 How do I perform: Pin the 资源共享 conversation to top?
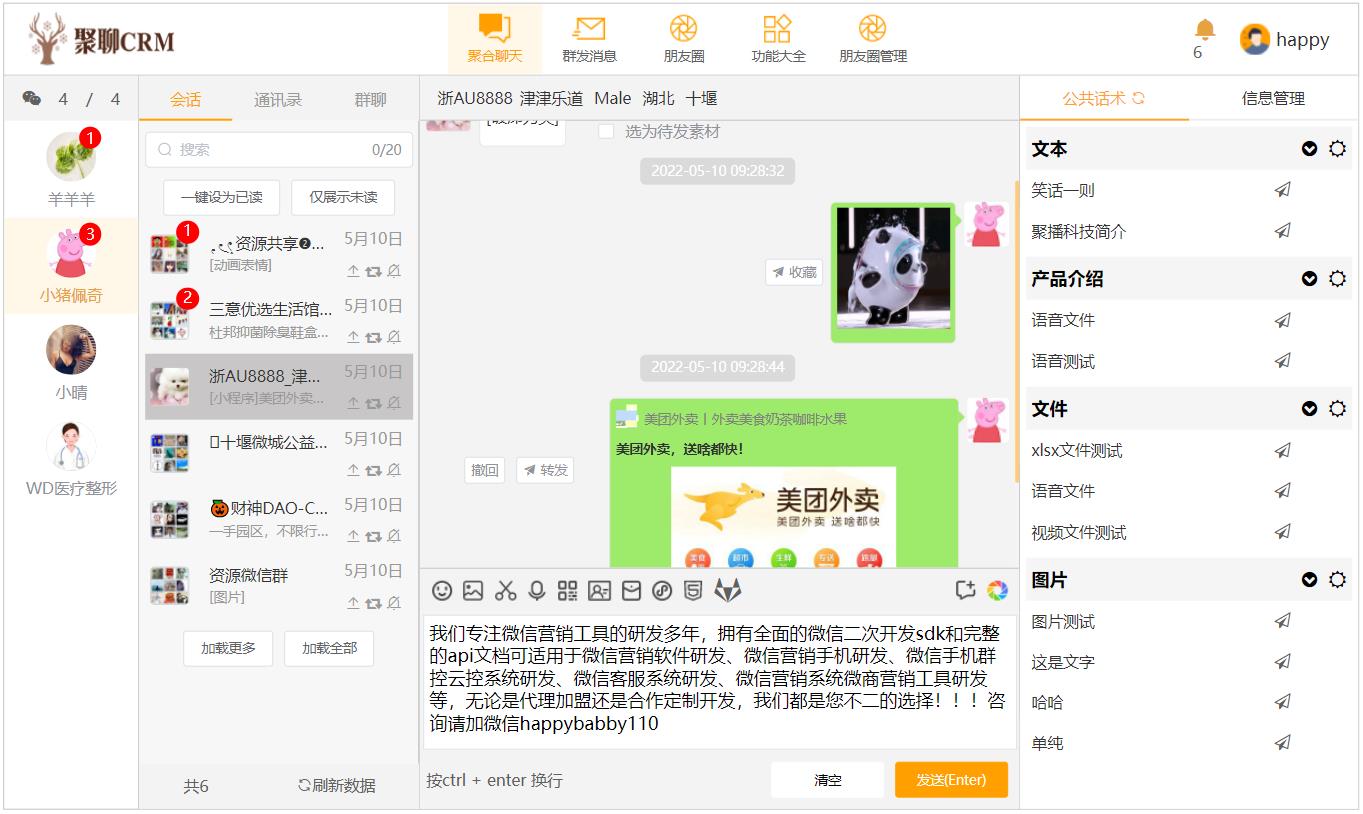(353, 271)
